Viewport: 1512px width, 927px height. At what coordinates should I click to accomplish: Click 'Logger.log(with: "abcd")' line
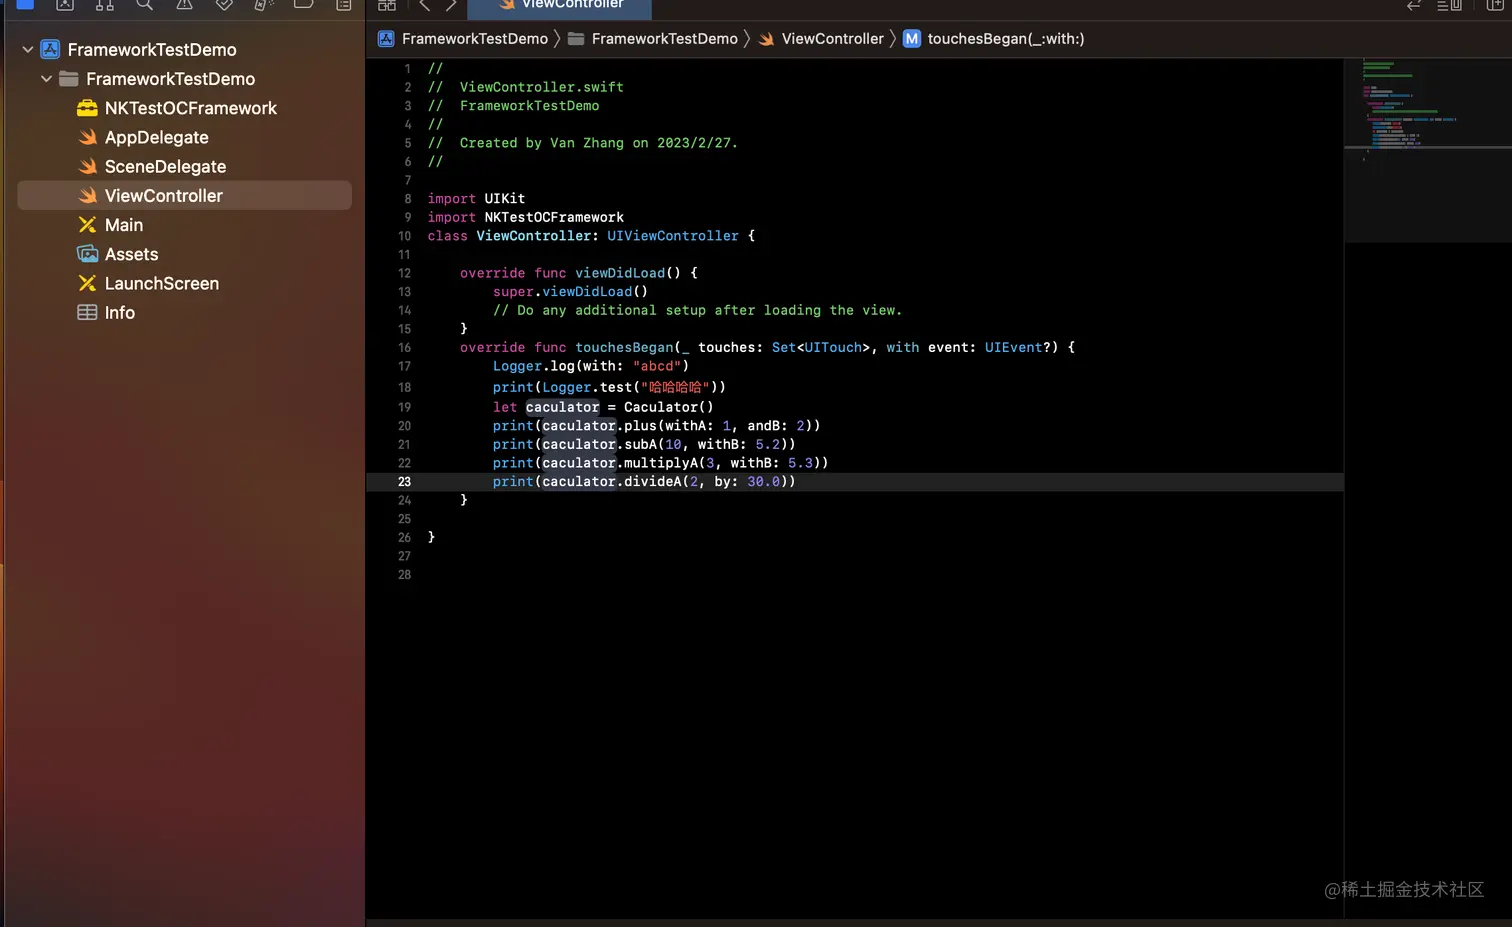pos(590,366)
